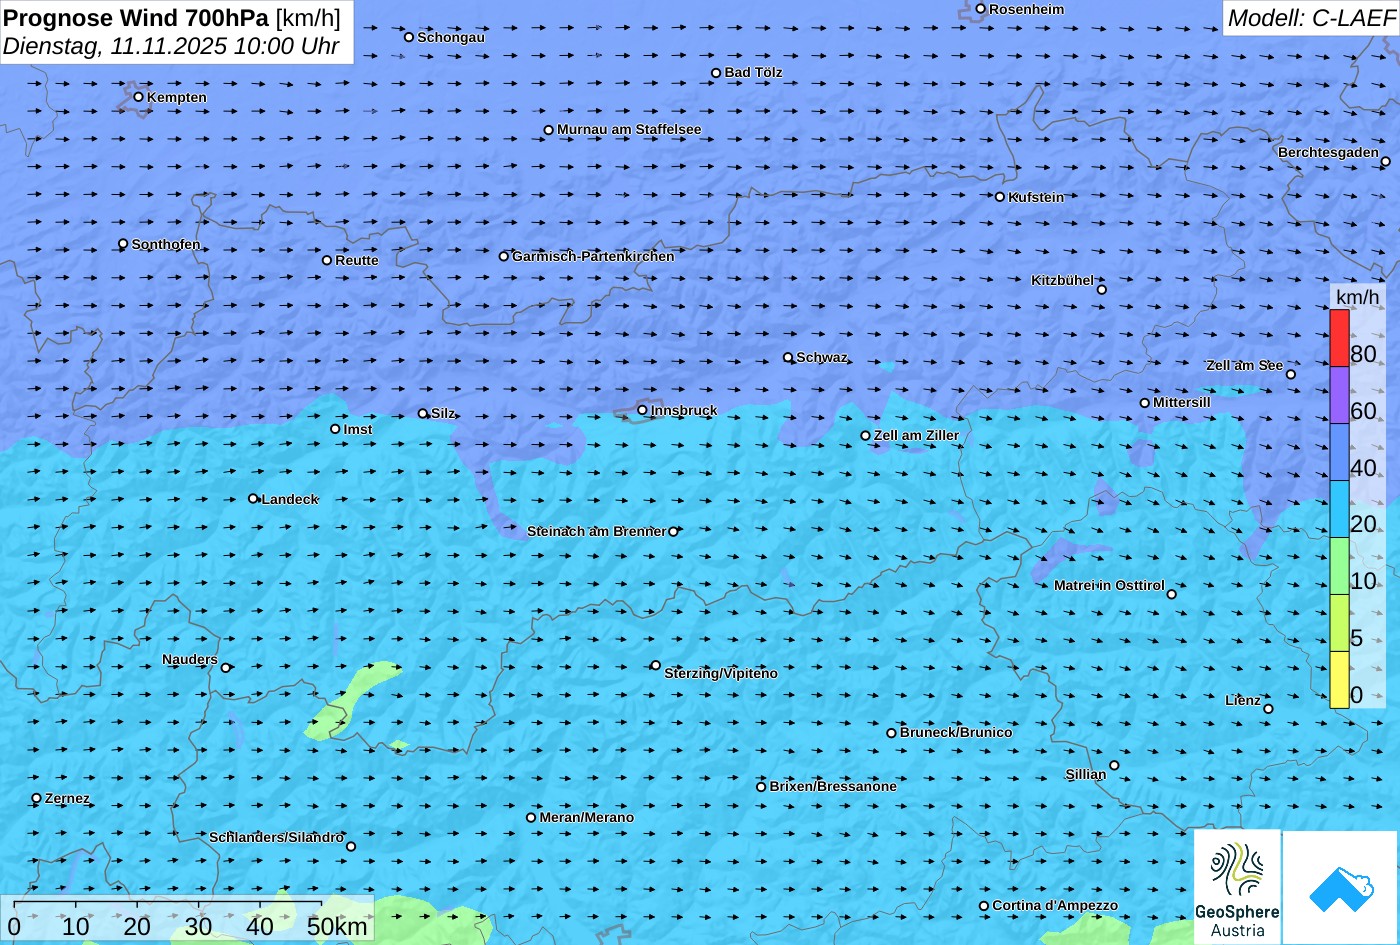Click the 'Mittersill' label

click(x=1182, y=402)
